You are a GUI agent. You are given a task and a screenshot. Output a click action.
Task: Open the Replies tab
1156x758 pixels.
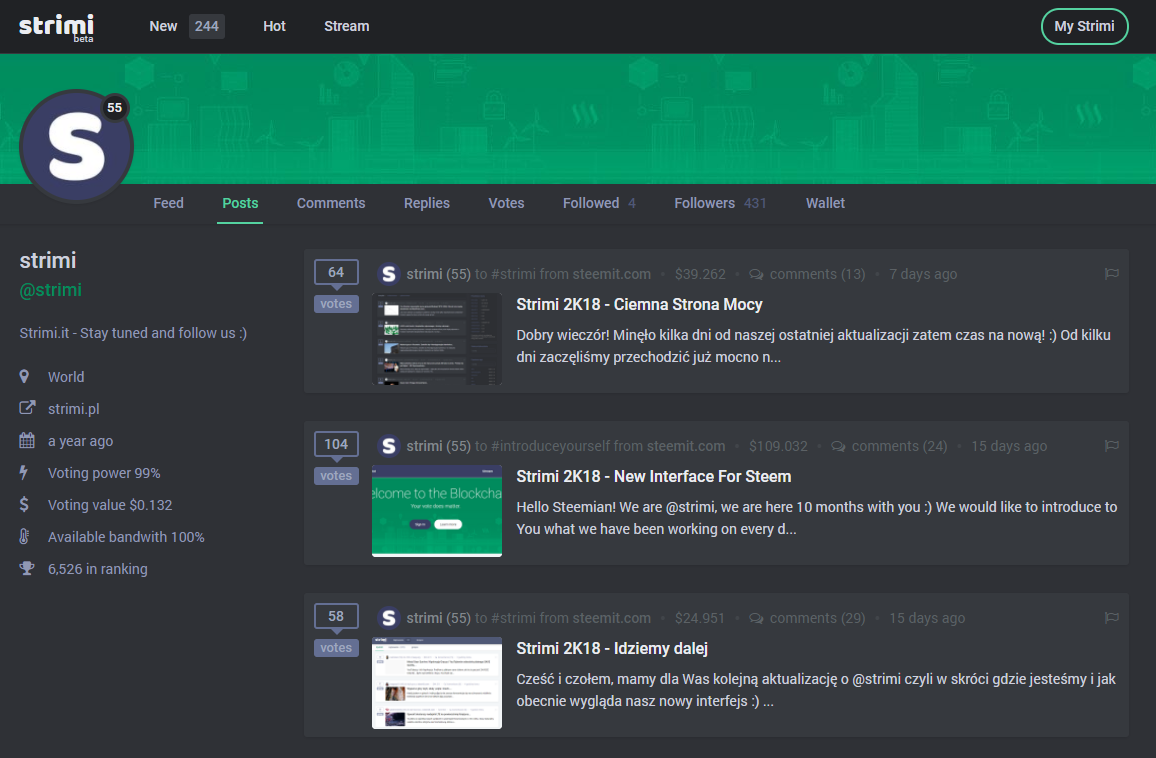pyautogui.click(x=427, y=203)
